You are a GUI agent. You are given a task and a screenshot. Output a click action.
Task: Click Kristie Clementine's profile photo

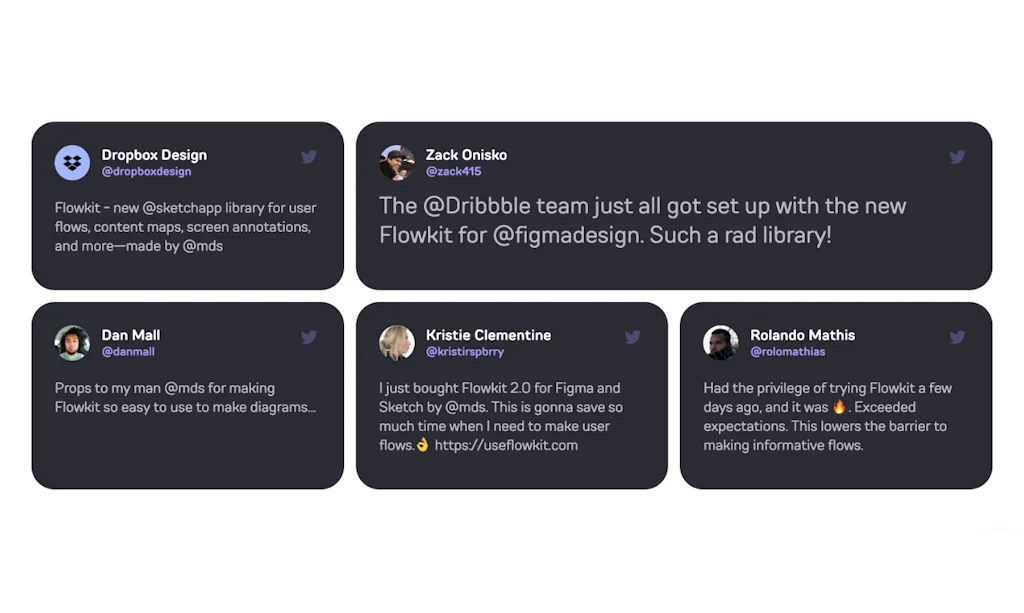tap(397, 342)
